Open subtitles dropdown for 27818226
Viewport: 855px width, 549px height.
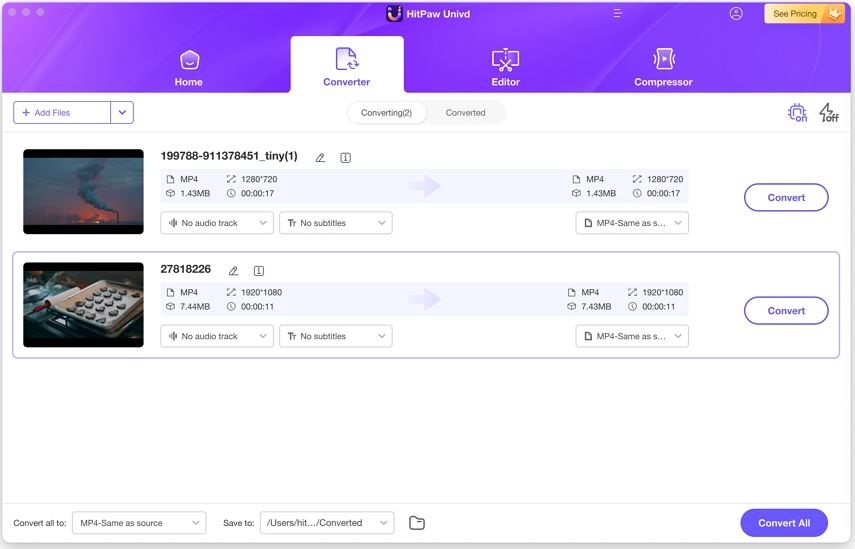coord(336,336)
